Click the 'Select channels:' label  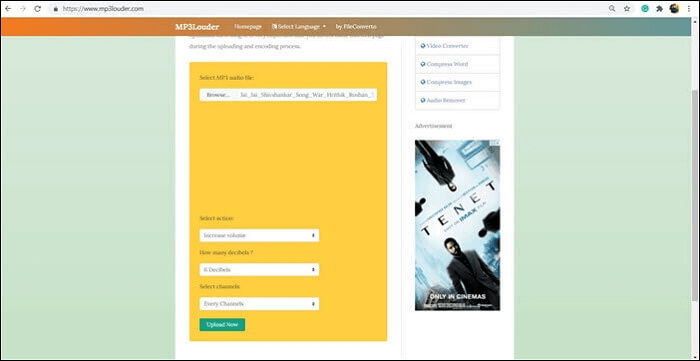coord(219,286)
